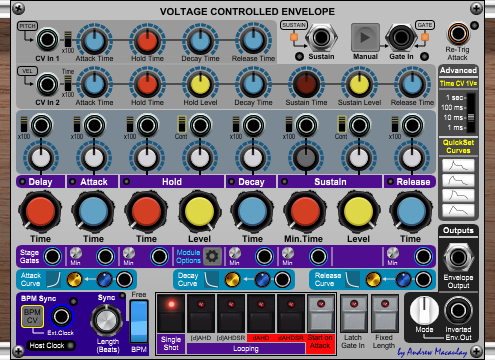
Task: Click the Envelope Output jack
Action: coord(458,257)
